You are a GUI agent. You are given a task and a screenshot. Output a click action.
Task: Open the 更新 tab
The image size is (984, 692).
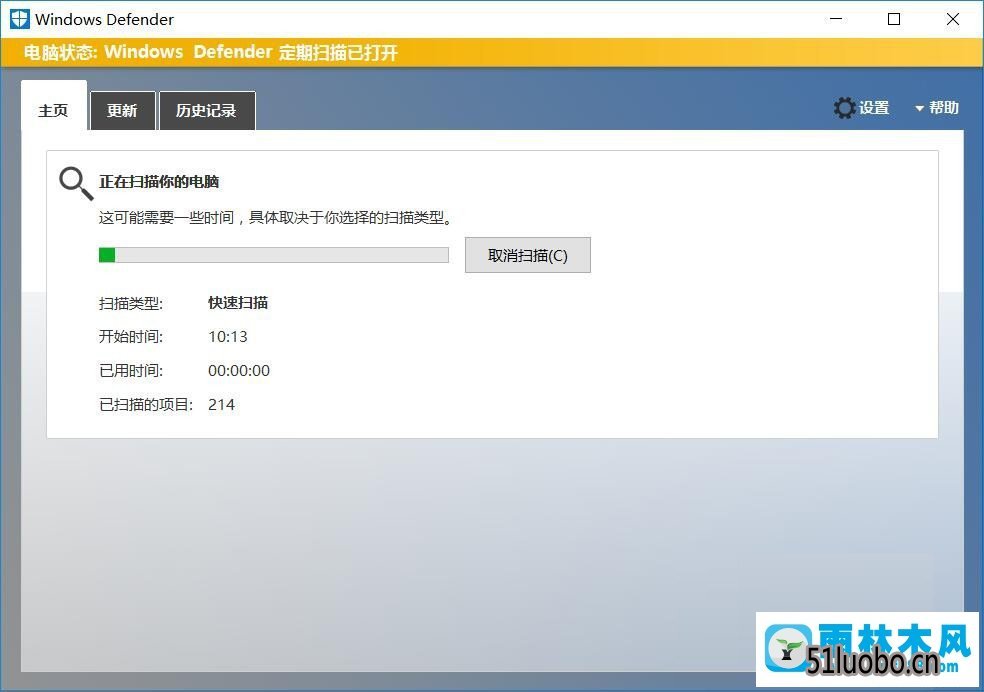pos(122,110)
